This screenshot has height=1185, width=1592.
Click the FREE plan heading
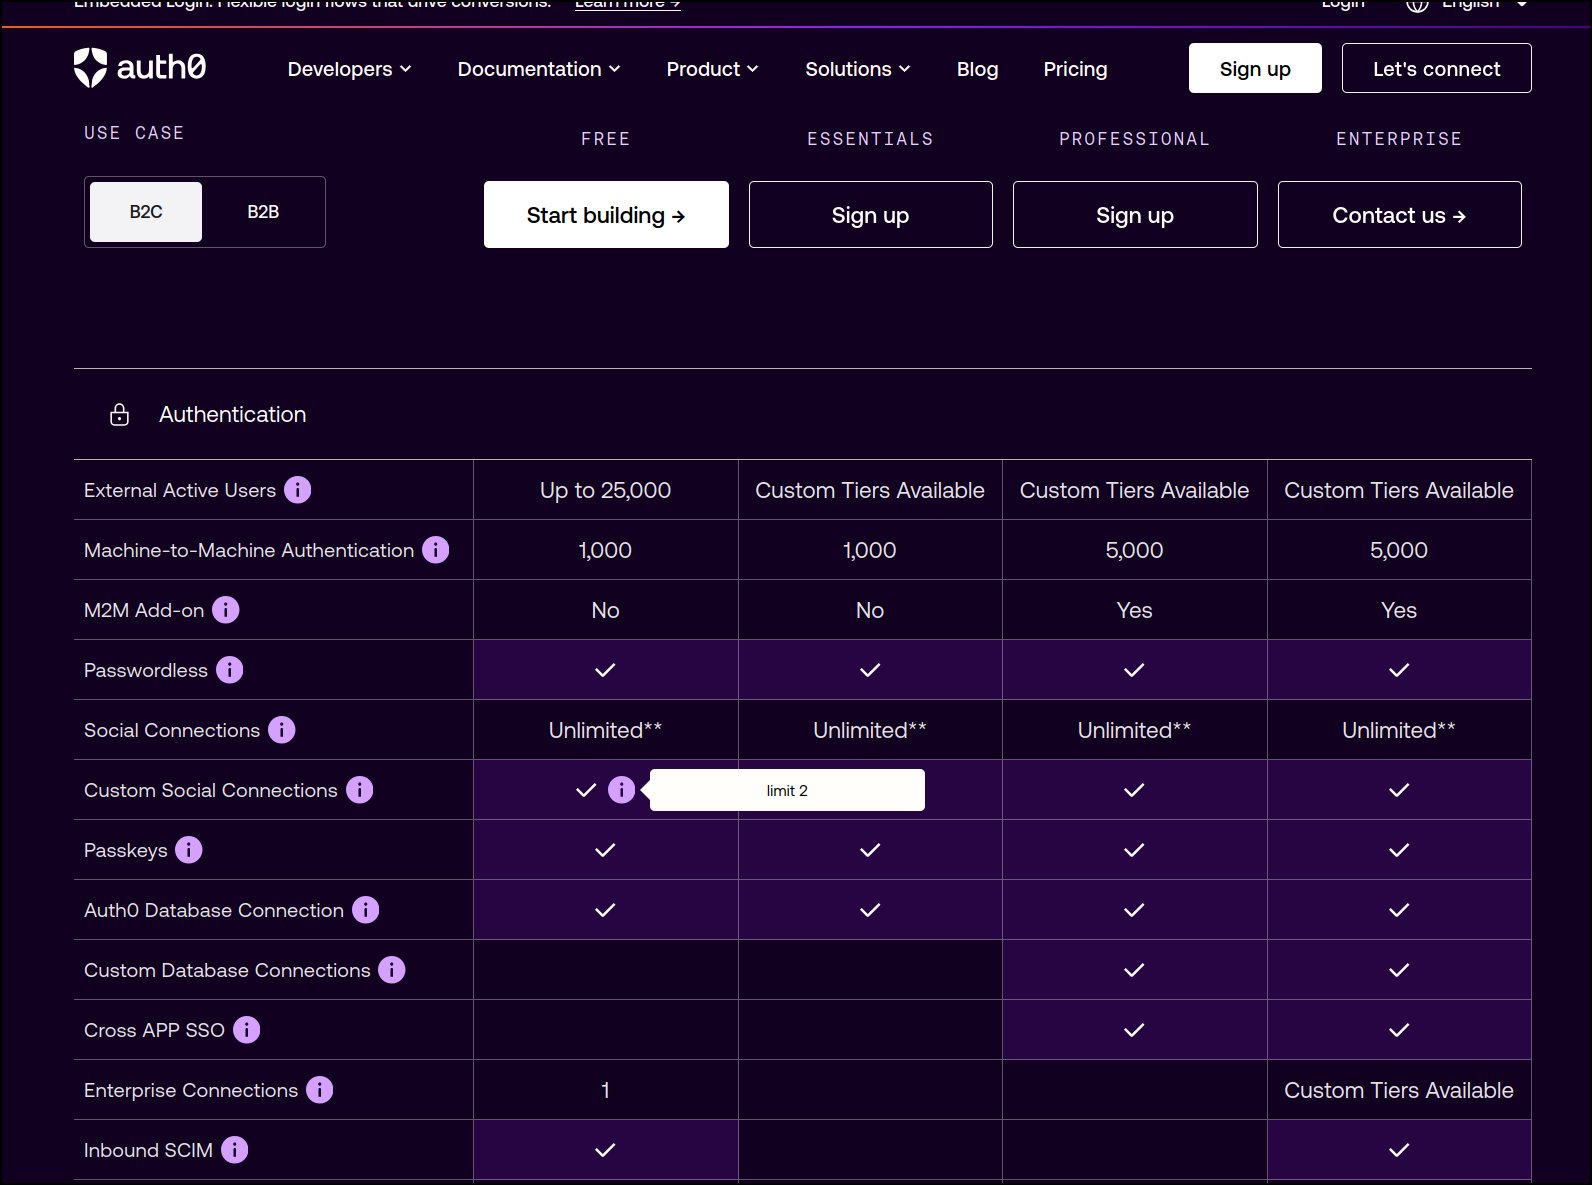(606, 139)
